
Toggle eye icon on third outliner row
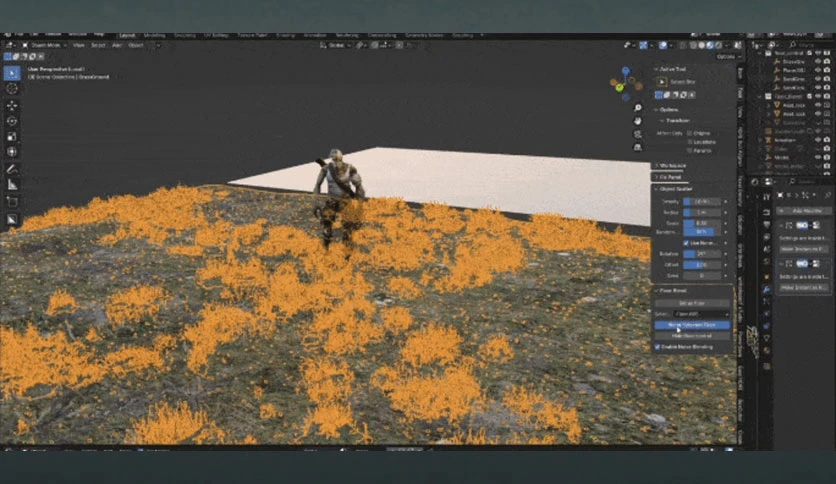tap(818, 70)
